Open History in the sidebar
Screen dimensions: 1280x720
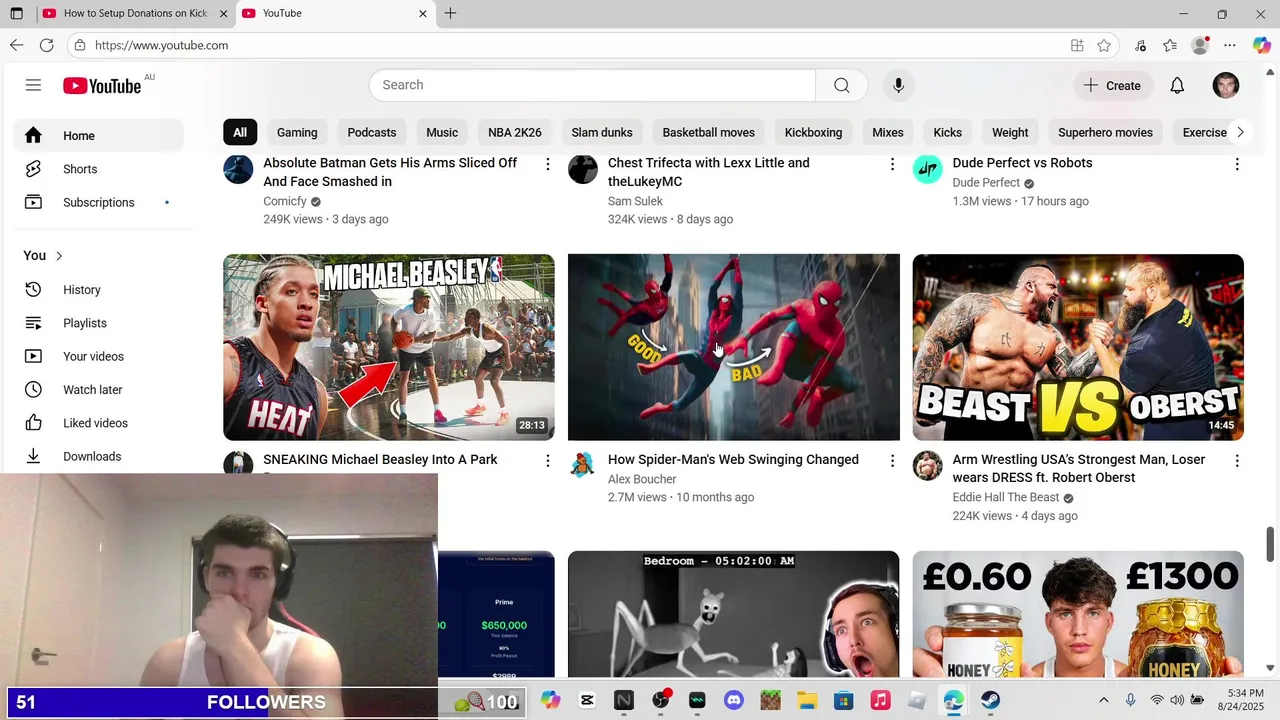pos(98,290)
